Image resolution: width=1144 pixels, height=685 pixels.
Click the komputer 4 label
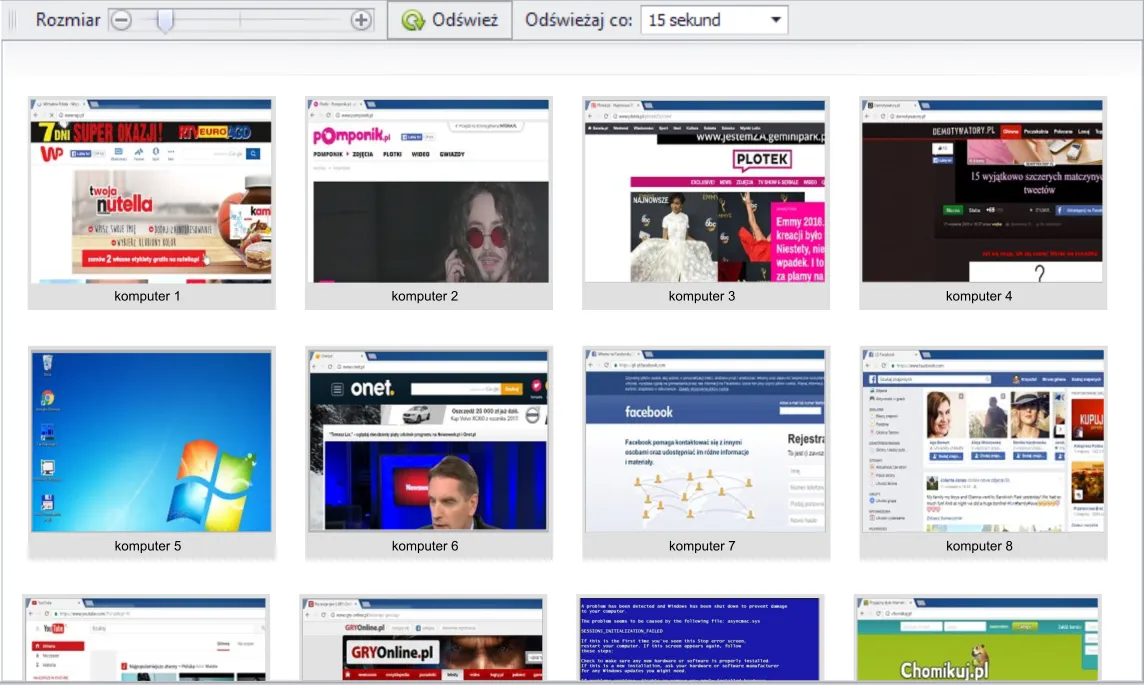979,296
